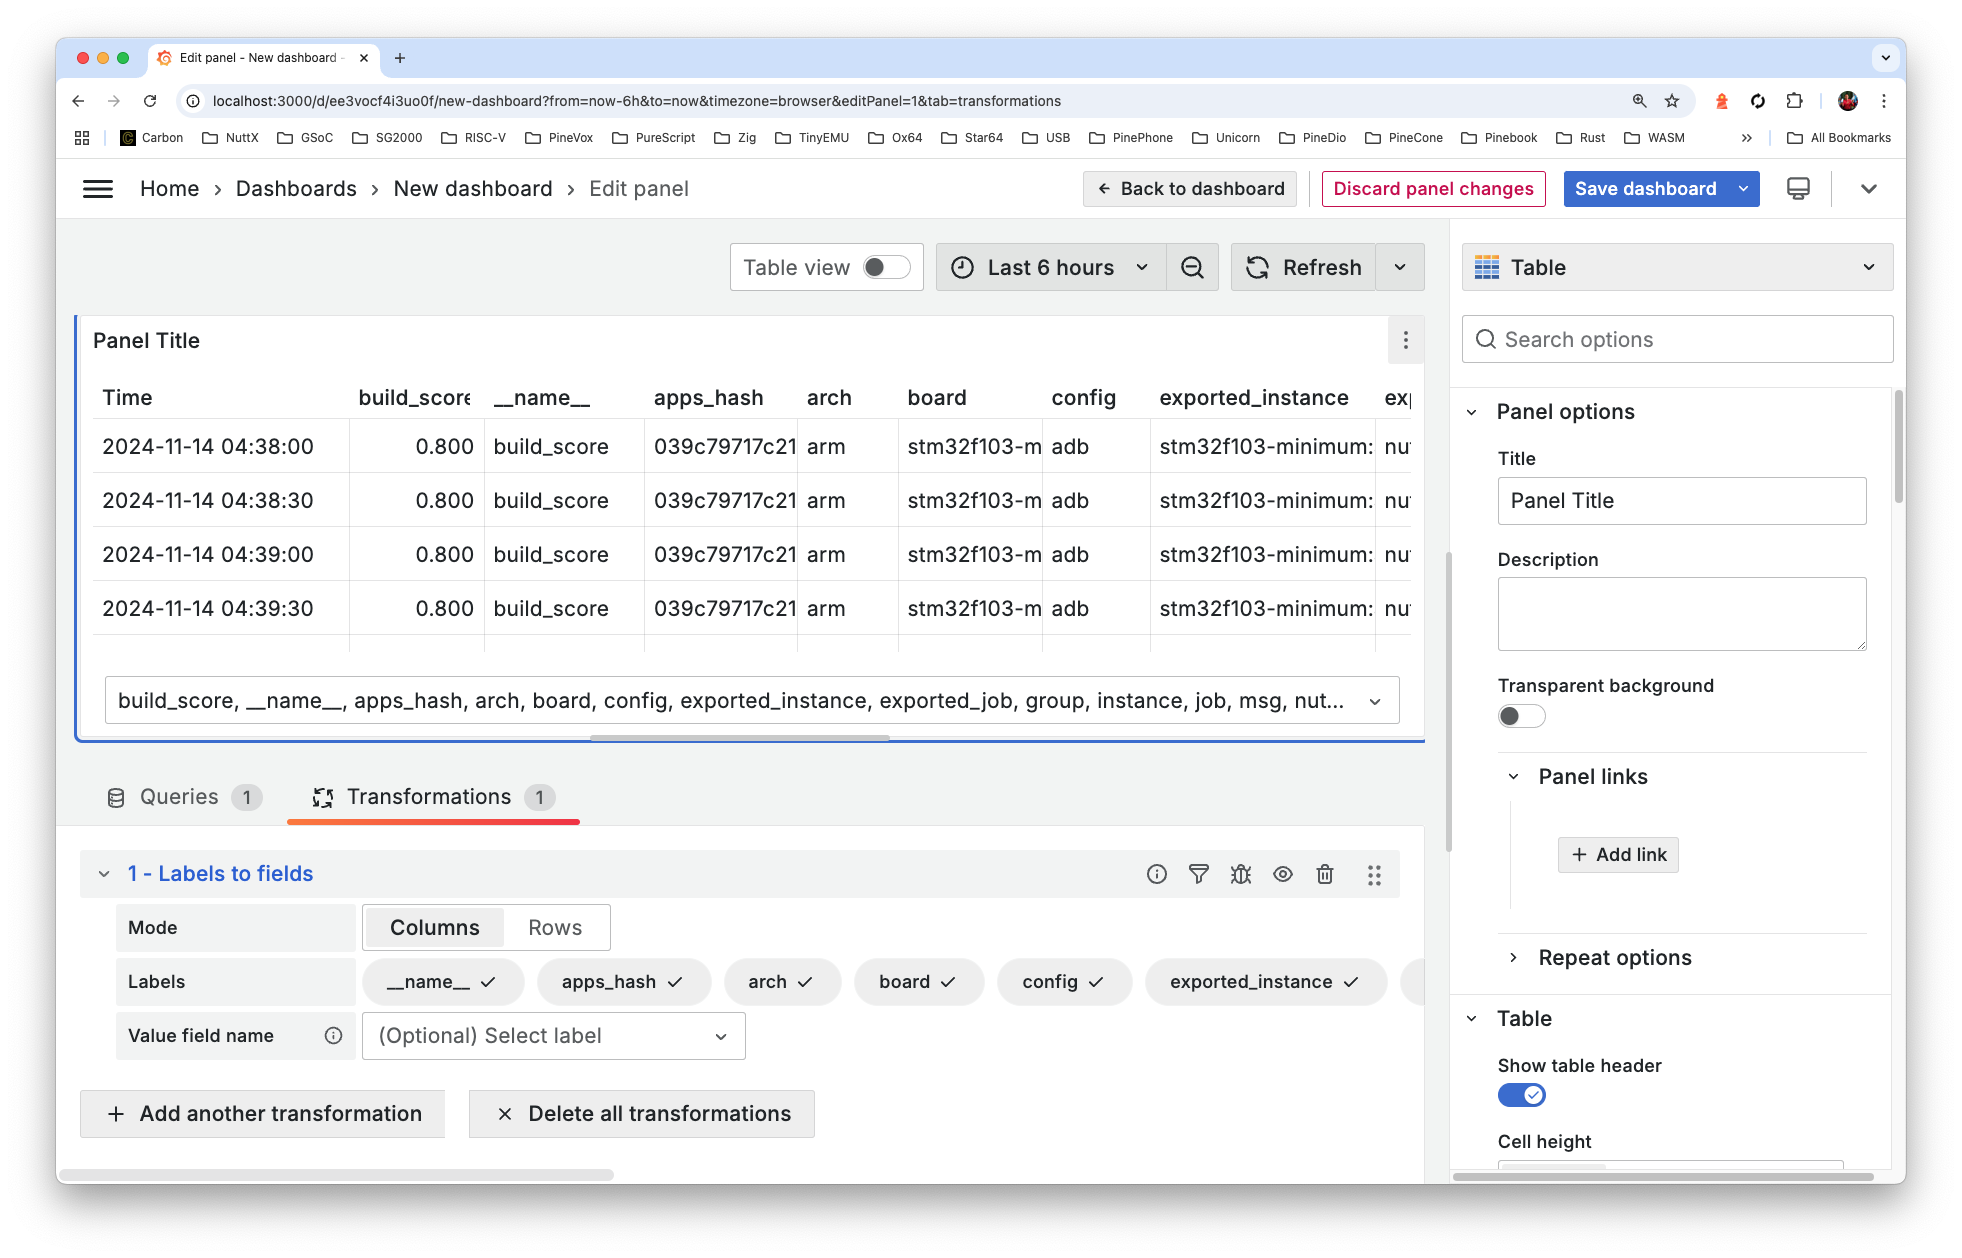
Task: Open the field selector dropdown below table
Action: (751, 701)
